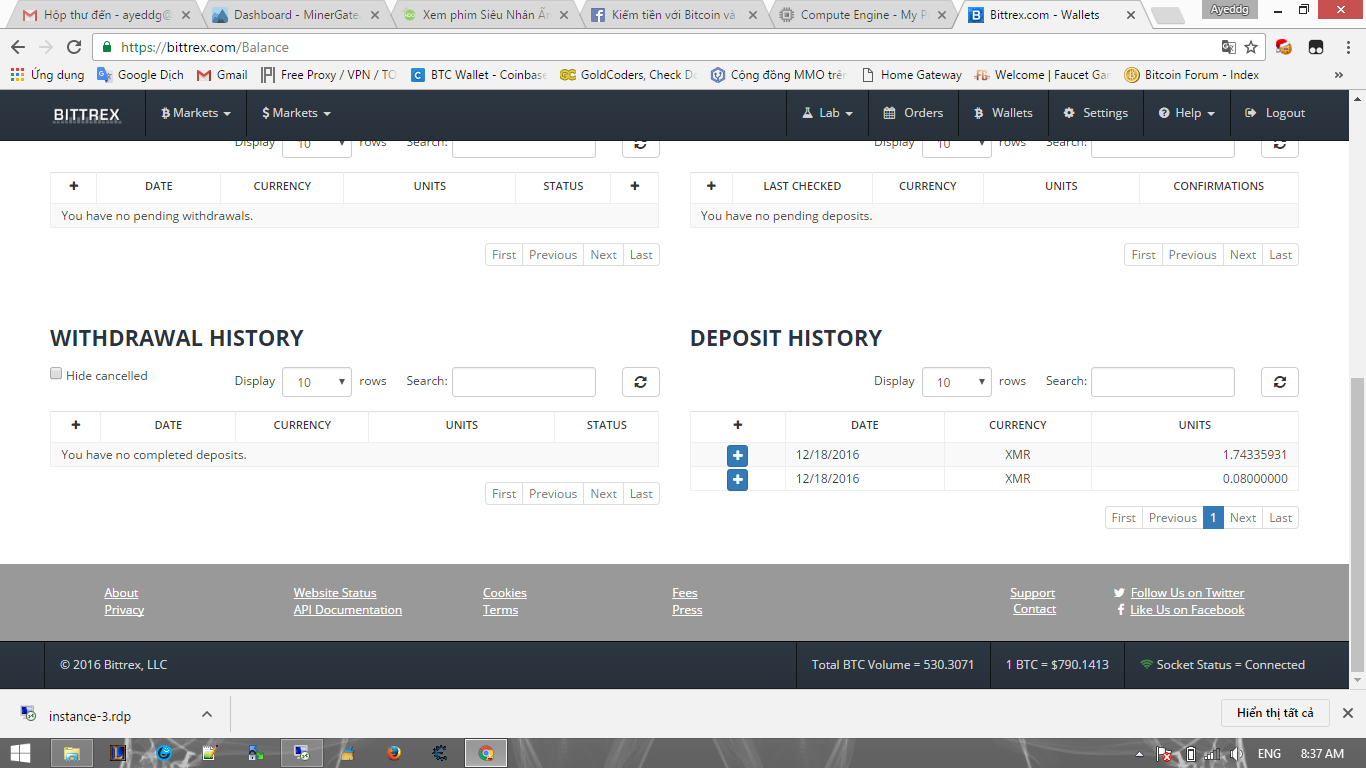The width and height of the screenshot is (1366, 768).
Task: Switch to the Compute Engine tab
Action: (864, 15)
